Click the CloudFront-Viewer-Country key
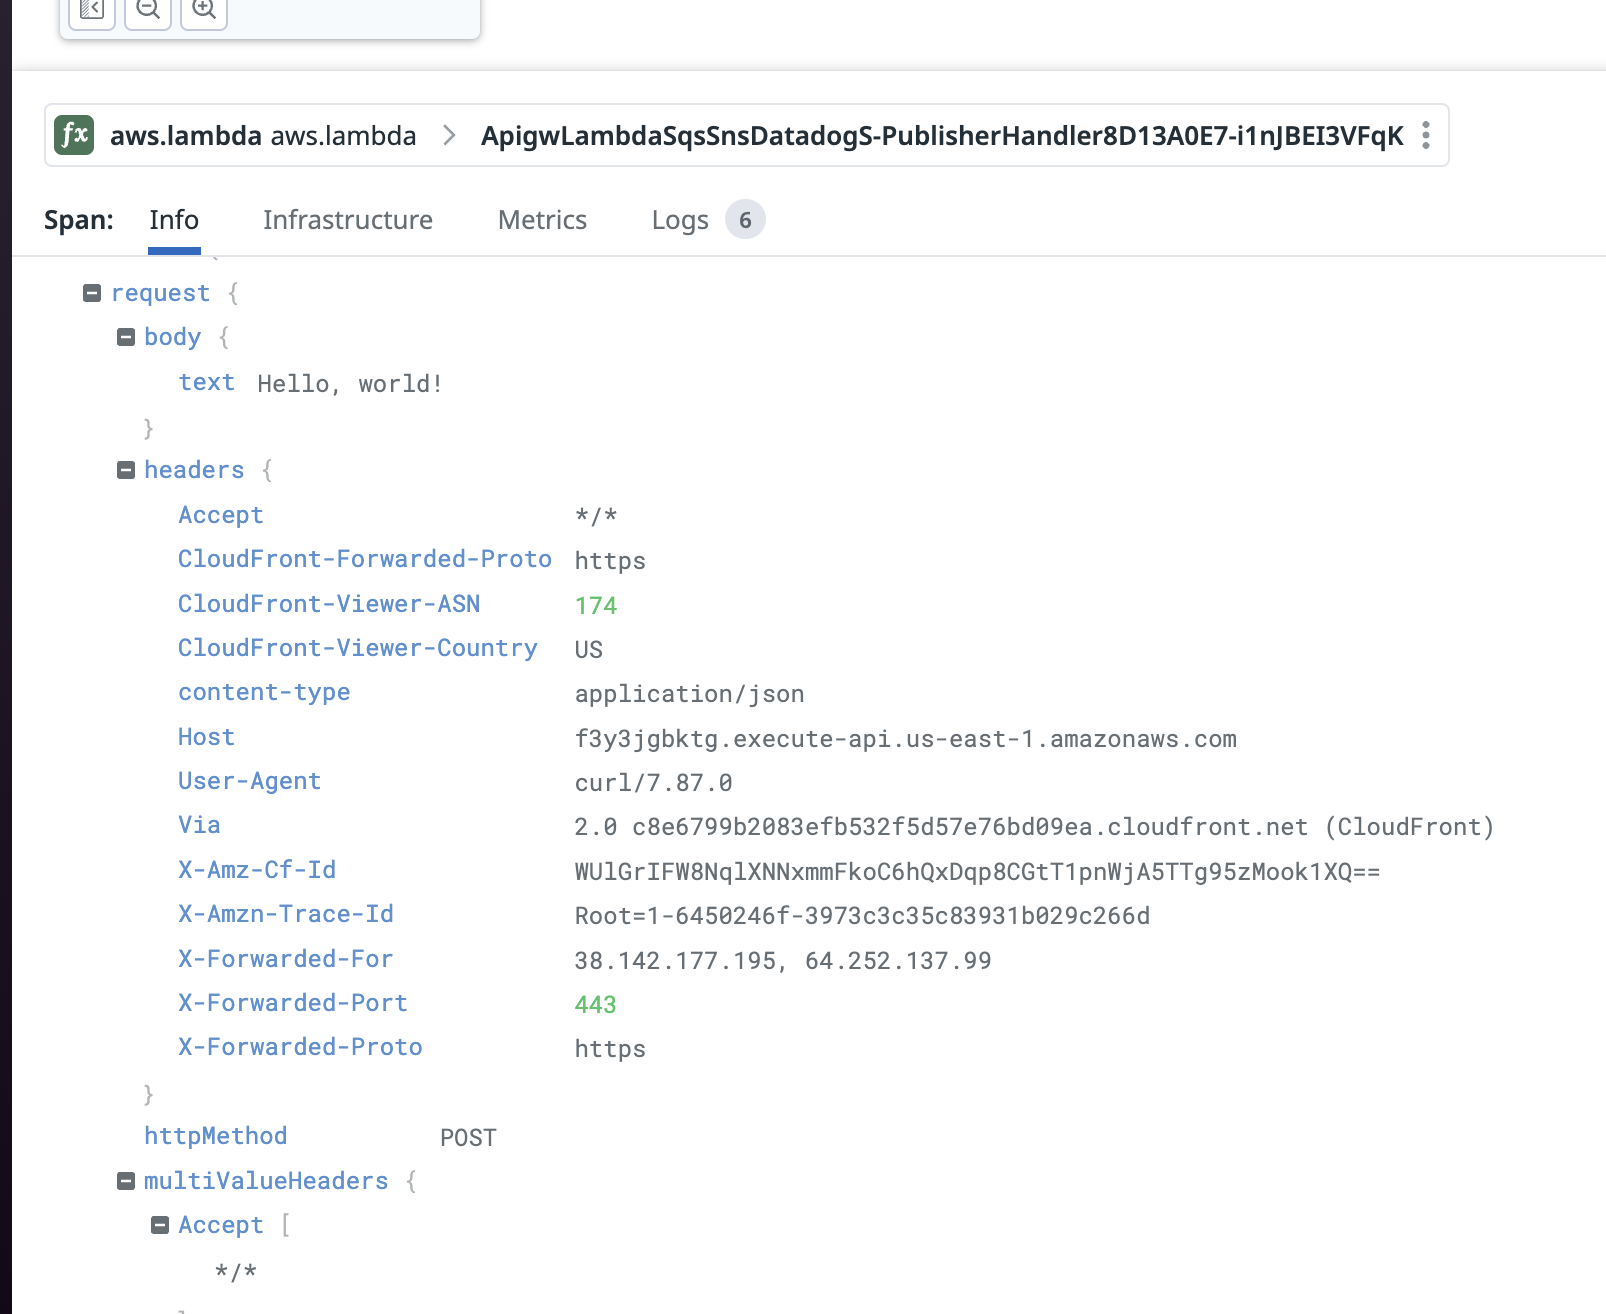This screenshot has width=1606, height=1314. tap(358, 648)
